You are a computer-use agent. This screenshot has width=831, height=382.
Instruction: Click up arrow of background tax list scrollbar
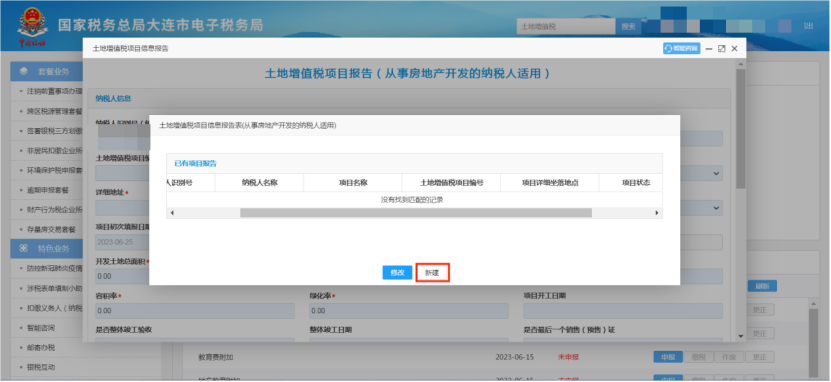coord(813,304)
